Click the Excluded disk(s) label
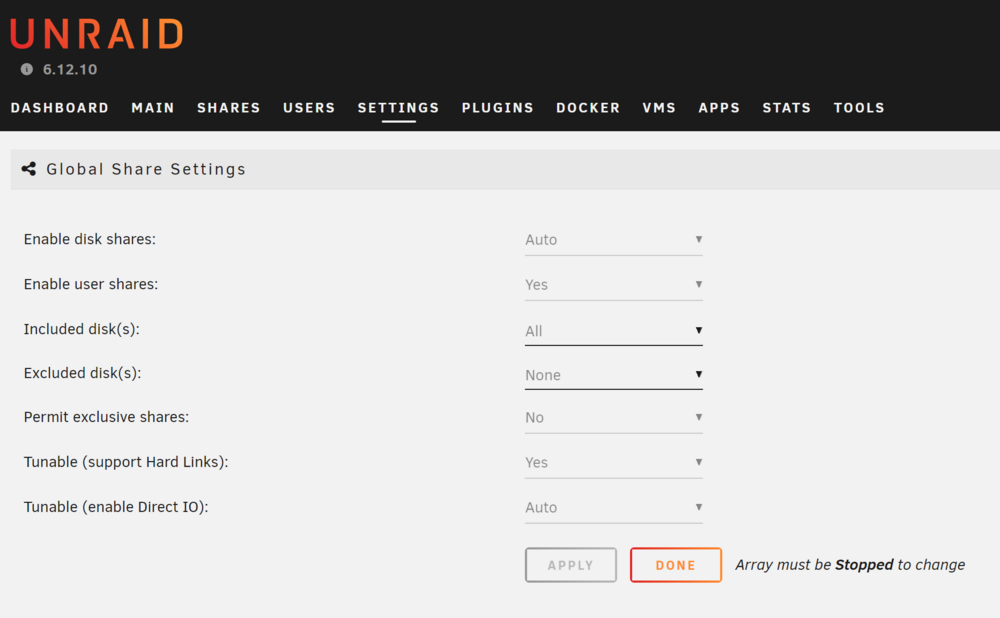The image size is (1000, 618). coord(82,373)
